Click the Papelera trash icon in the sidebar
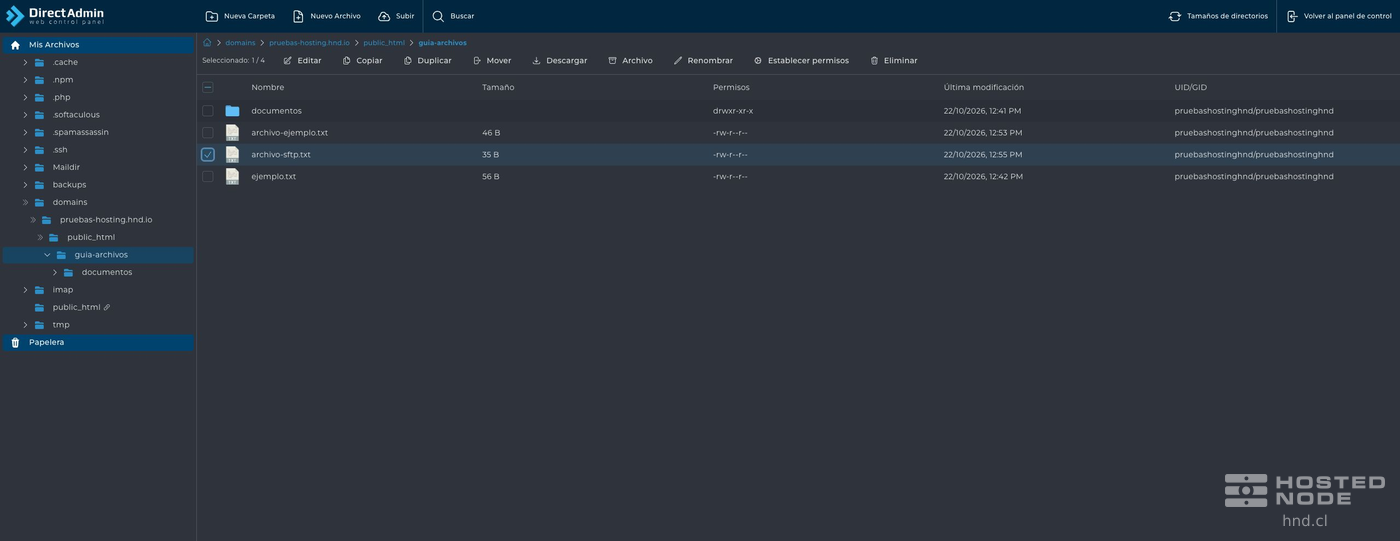This screenshot has width=1400, height=541. click(15, 342)
